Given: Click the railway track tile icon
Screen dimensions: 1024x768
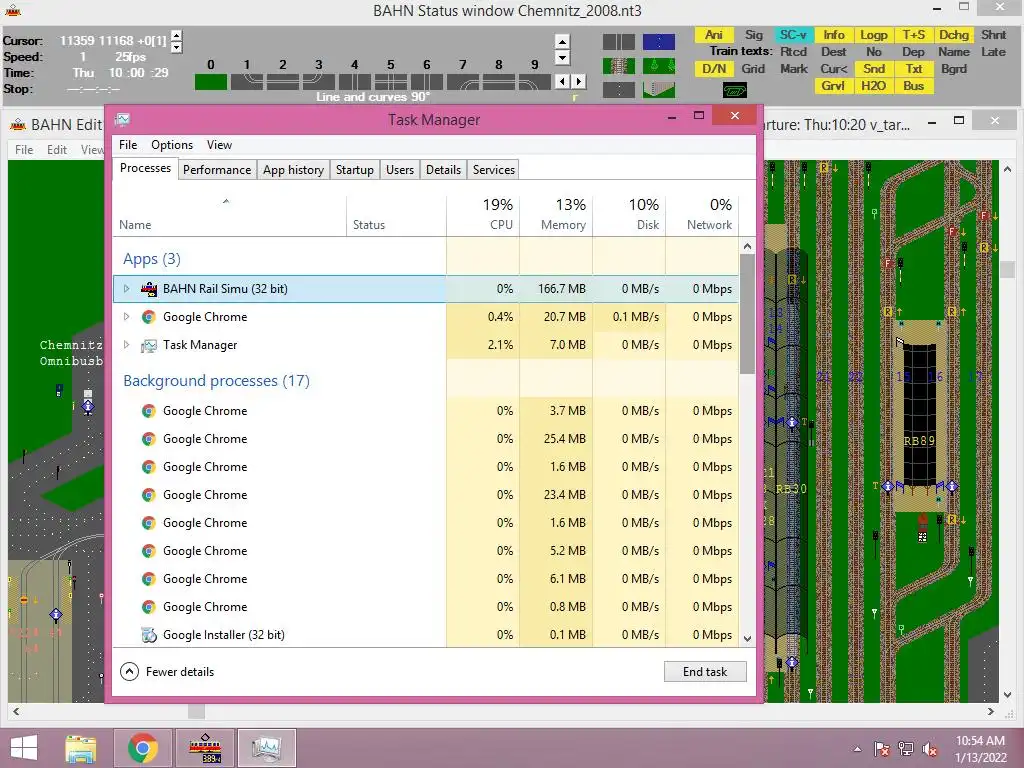Looking at the screenshot, I should pyautogui.click(x=618, y=66).
